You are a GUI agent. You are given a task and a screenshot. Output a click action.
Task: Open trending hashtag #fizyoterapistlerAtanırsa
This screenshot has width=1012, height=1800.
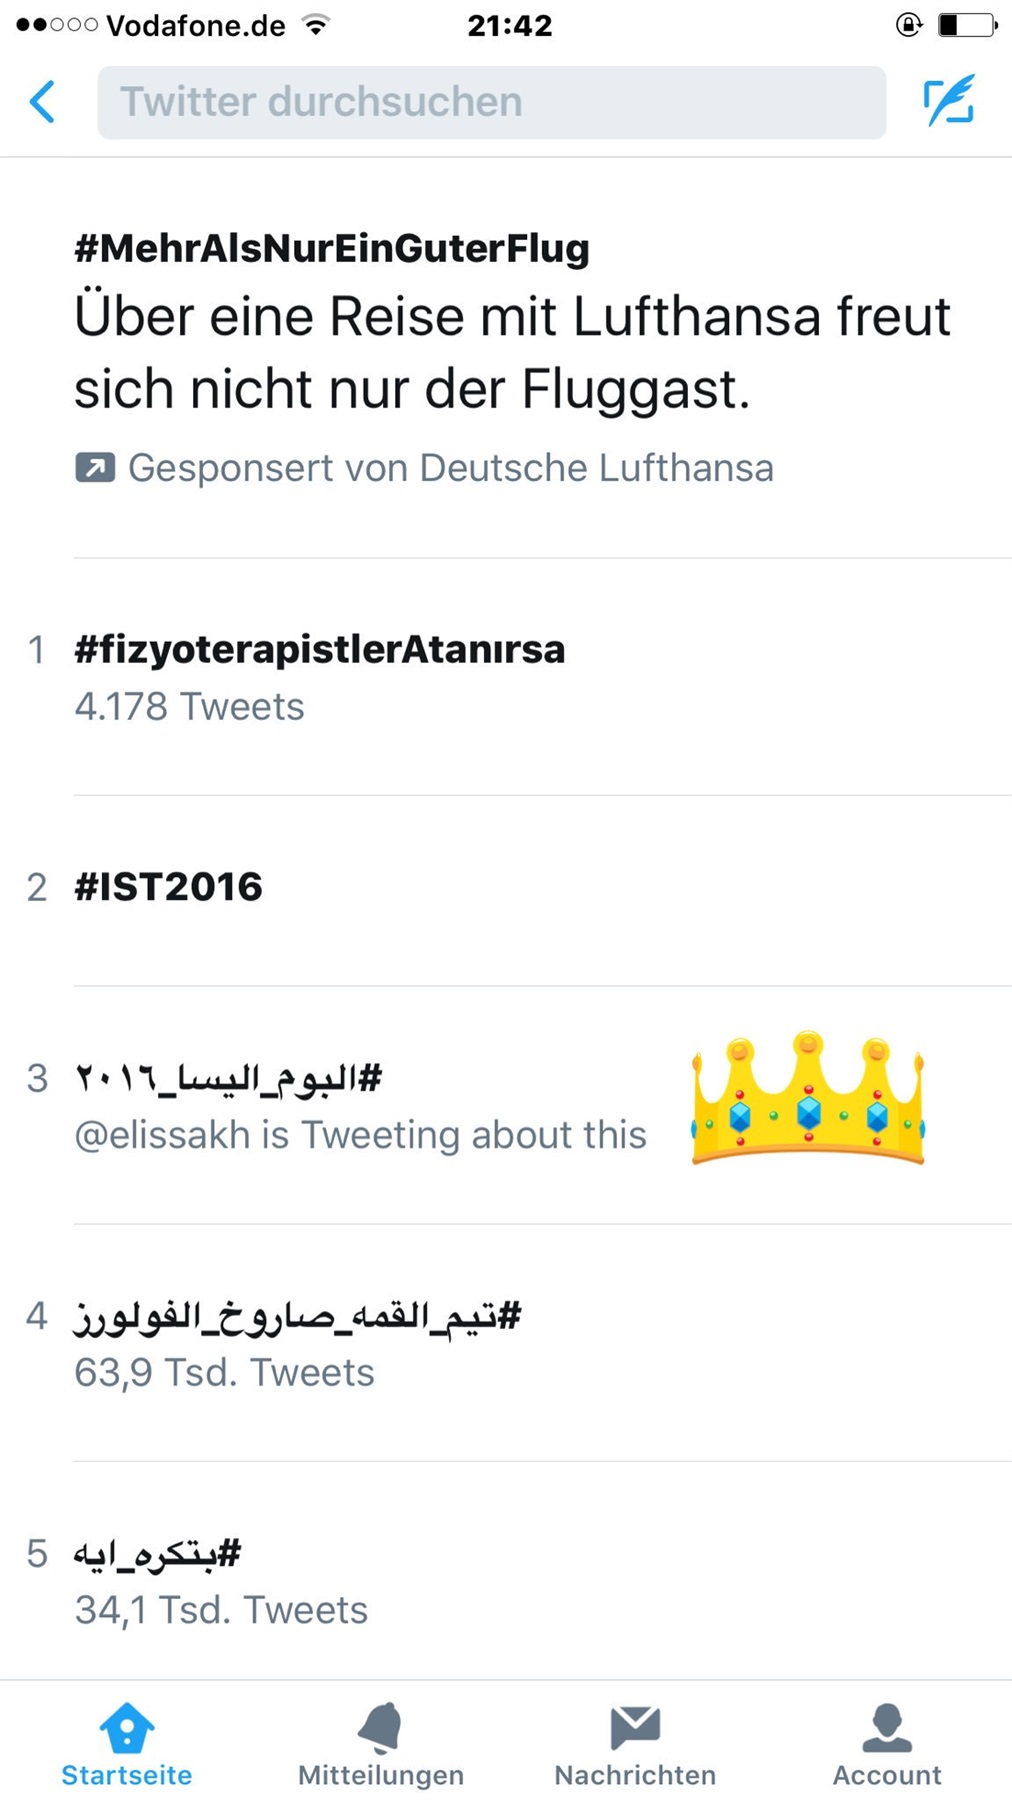pos(320,650)
